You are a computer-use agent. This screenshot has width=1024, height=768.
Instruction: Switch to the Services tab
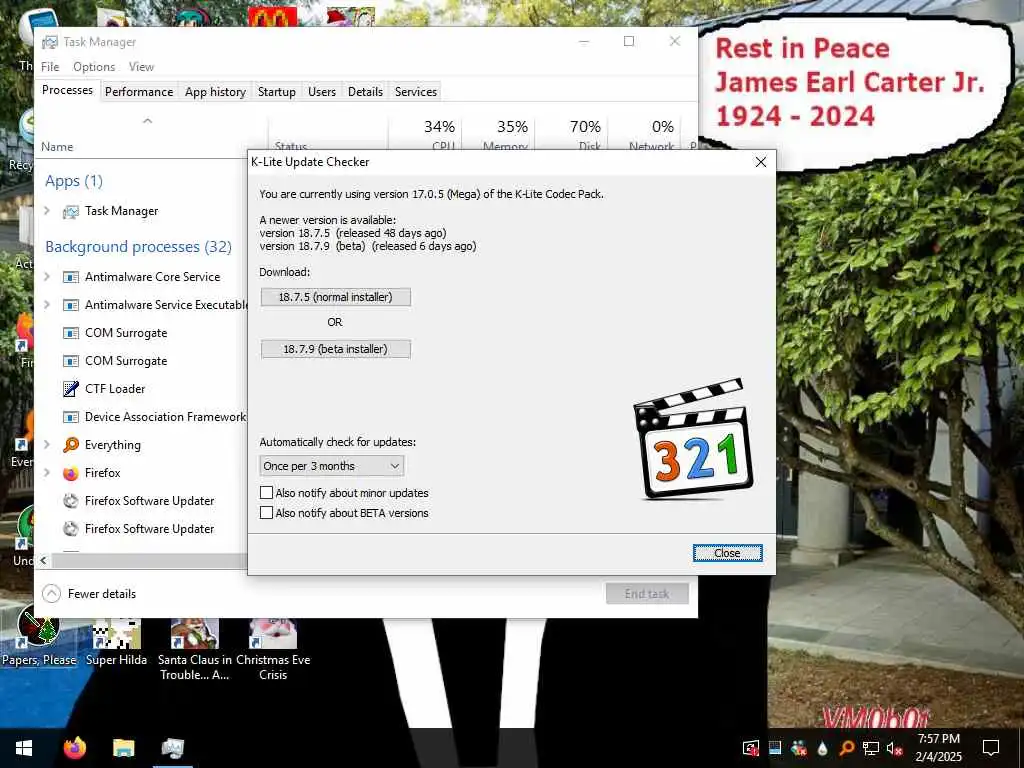click(416, 92)
